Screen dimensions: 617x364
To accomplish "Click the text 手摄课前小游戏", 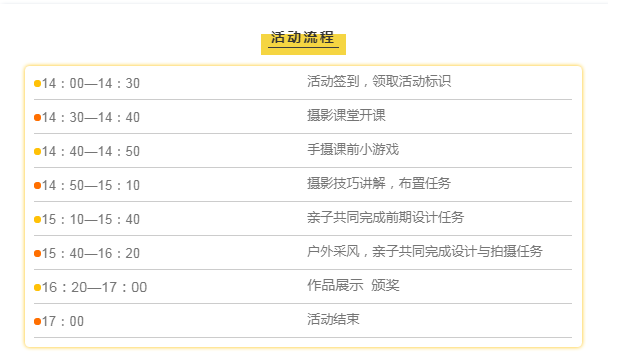I will pos(353,150).
